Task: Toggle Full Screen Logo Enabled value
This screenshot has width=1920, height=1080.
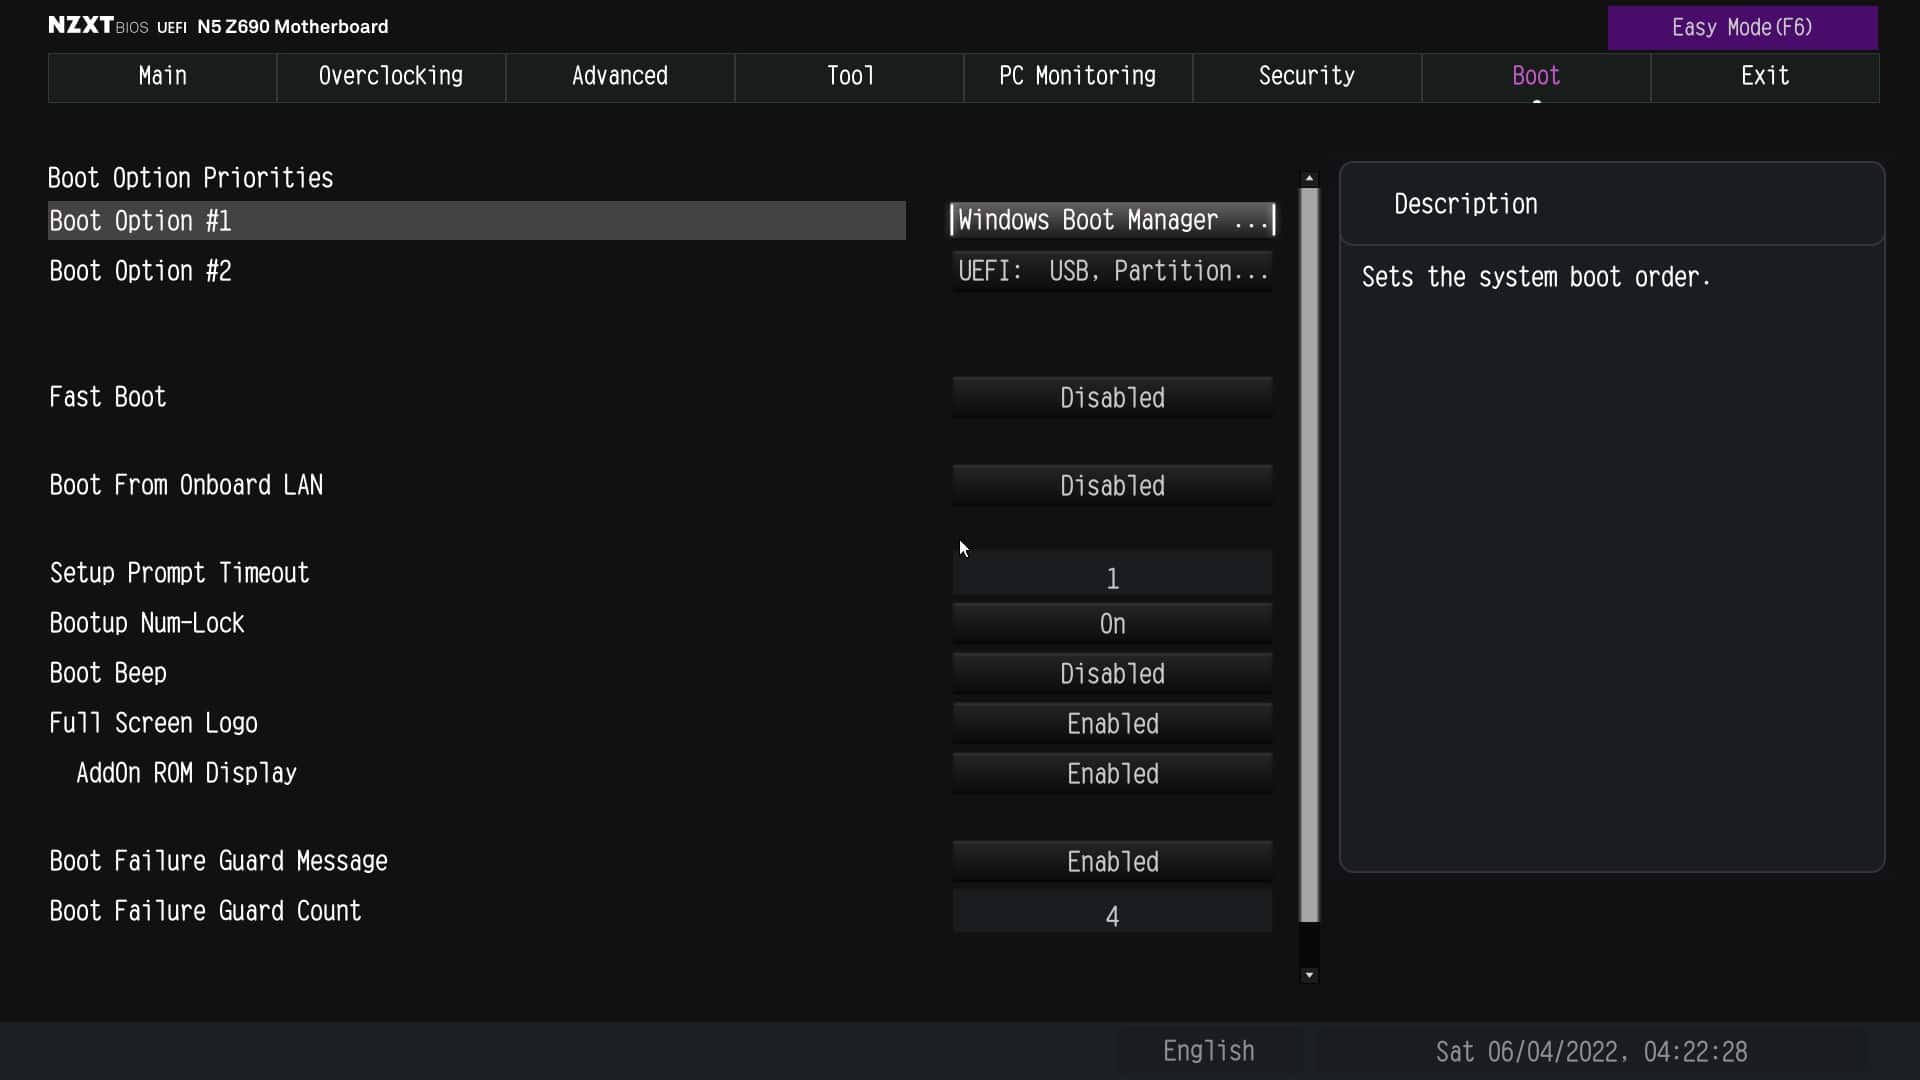Action: point(1112,724)
